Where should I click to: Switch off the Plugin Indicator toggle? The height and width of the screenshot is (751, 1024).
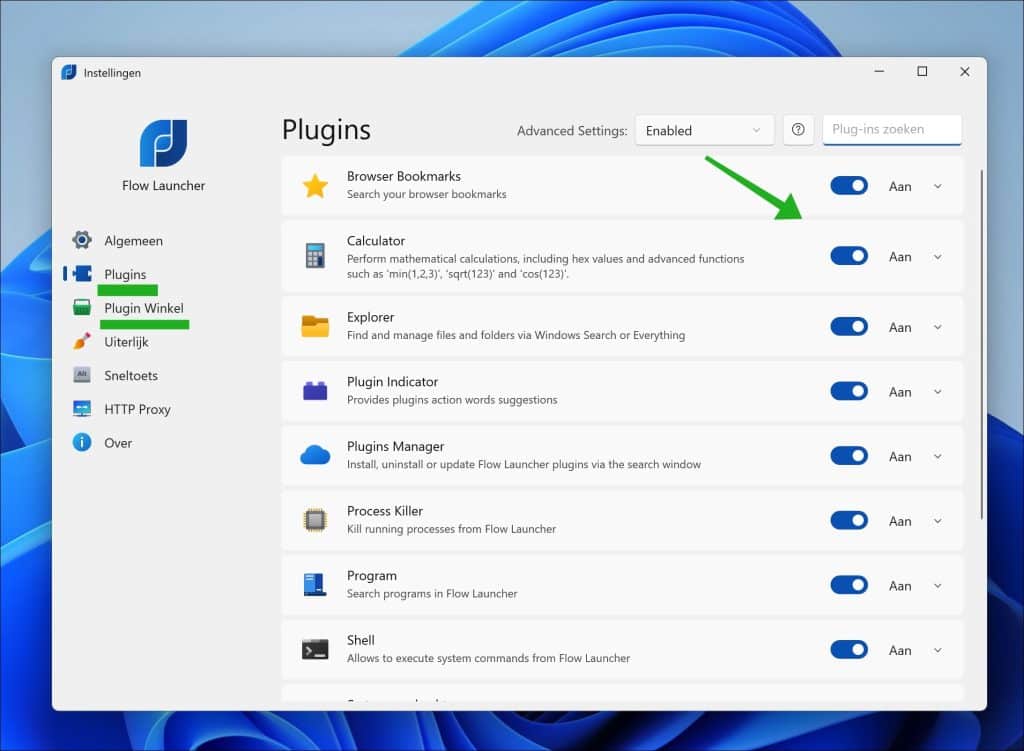coord(849,391)
